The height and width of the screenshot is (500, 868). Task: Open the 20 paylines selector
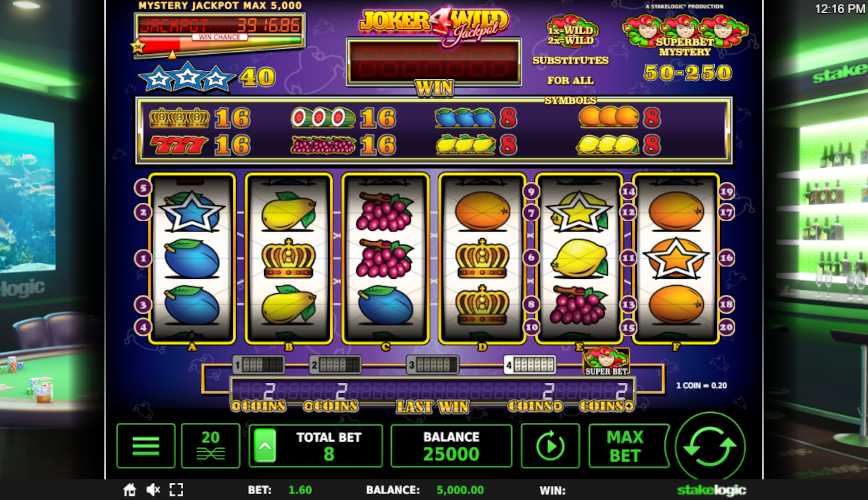coord(210,446)
